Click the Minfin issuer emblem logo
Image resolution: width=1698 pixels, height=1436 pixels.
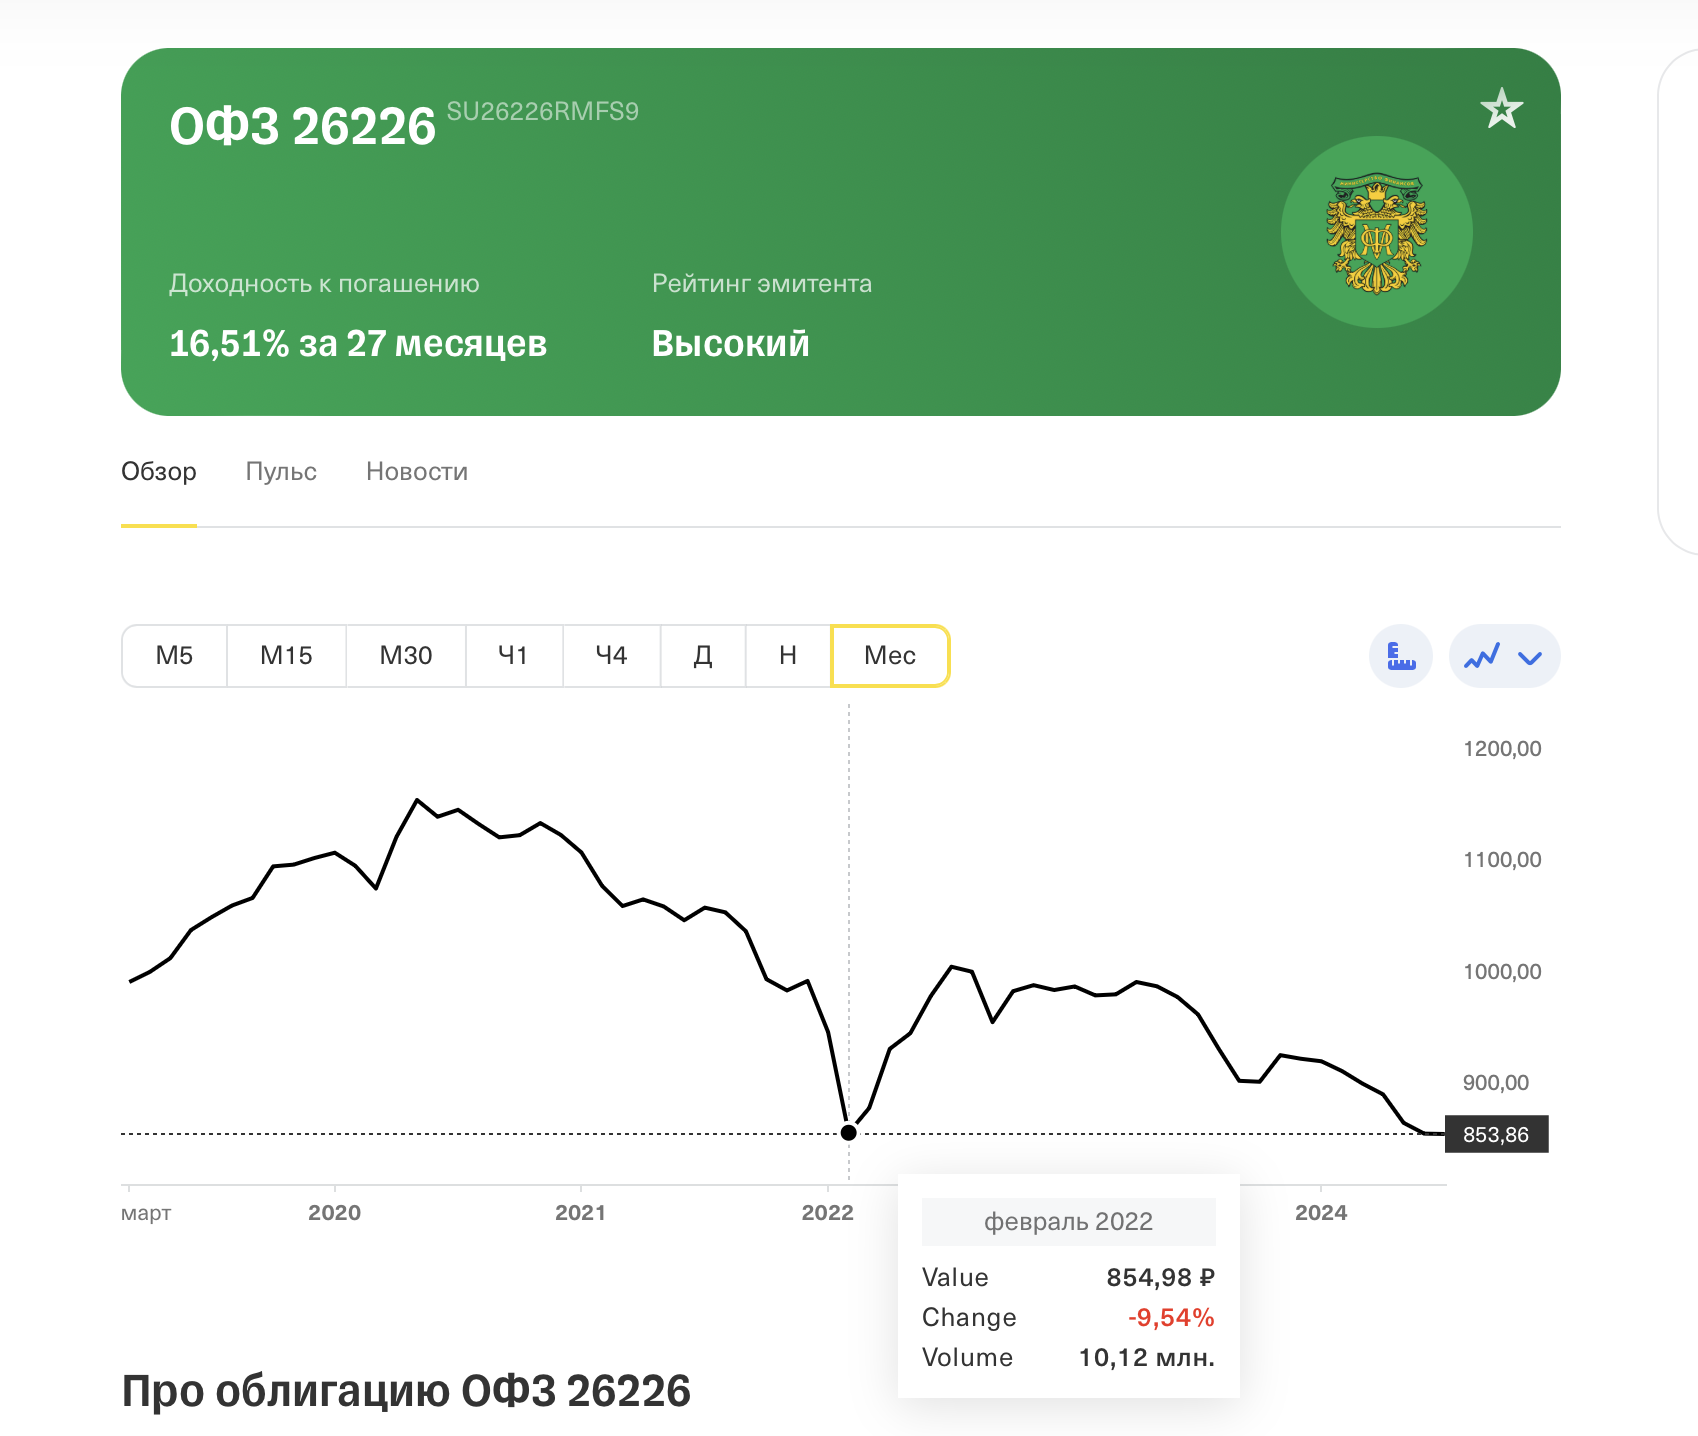1376,232
